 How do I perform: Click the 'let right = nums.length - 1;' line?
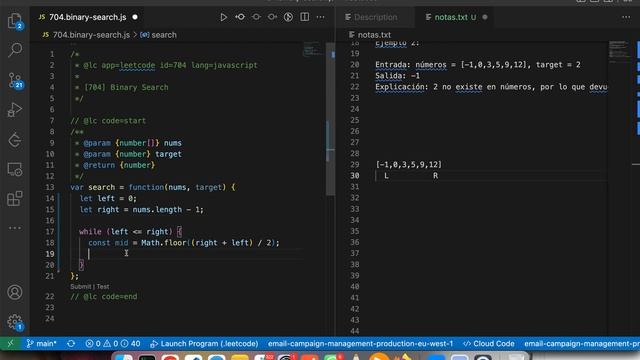coord(141,209)
